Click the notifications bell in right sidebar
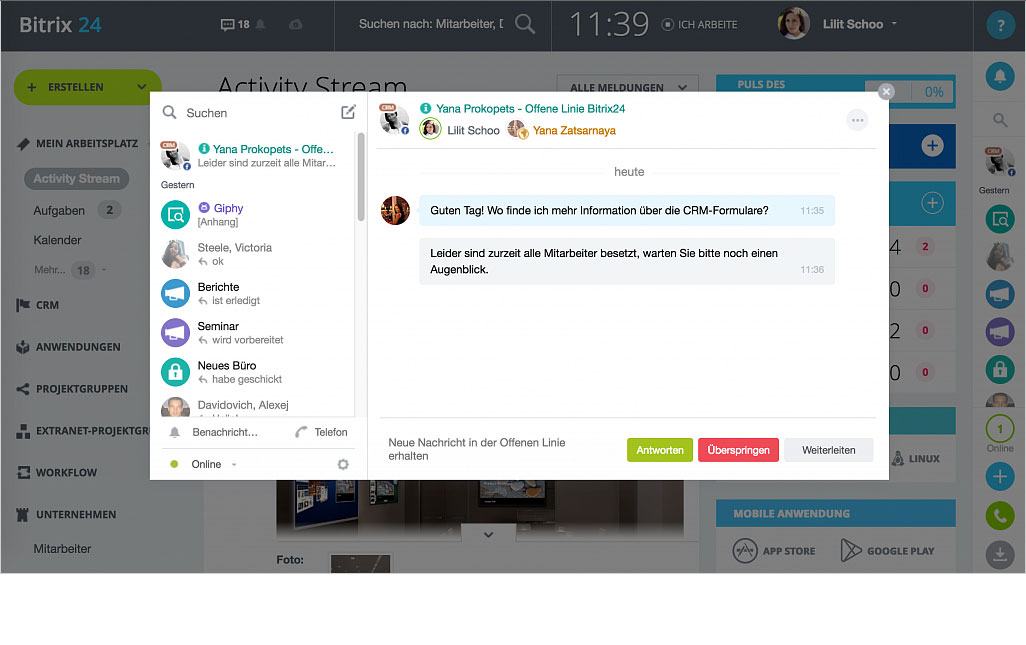The width and height of the screenshot is (1026, 645). click(x=1000, y=77)
